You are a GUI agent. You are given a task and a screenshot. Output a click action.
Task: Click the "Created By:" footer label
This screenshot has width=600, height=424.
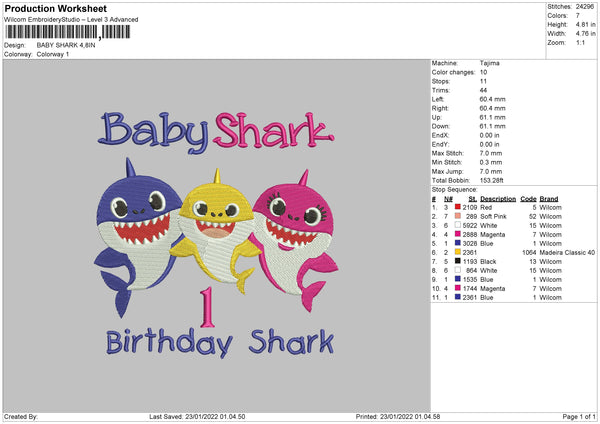(x=21, y=417)
